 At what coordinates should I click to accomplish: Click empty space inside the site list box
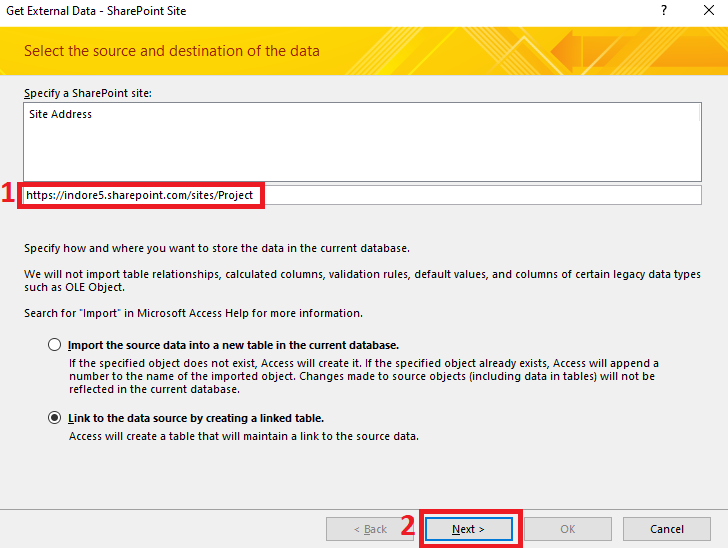[360, 150]
